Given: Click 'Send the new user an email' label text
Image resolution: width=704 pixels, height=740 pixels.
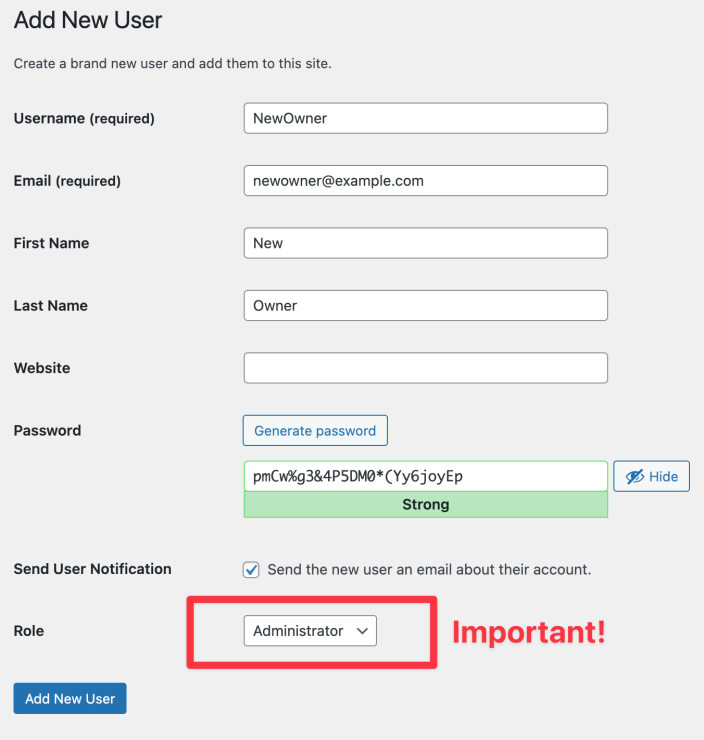Looking at the screenshot, I should 429,570.
